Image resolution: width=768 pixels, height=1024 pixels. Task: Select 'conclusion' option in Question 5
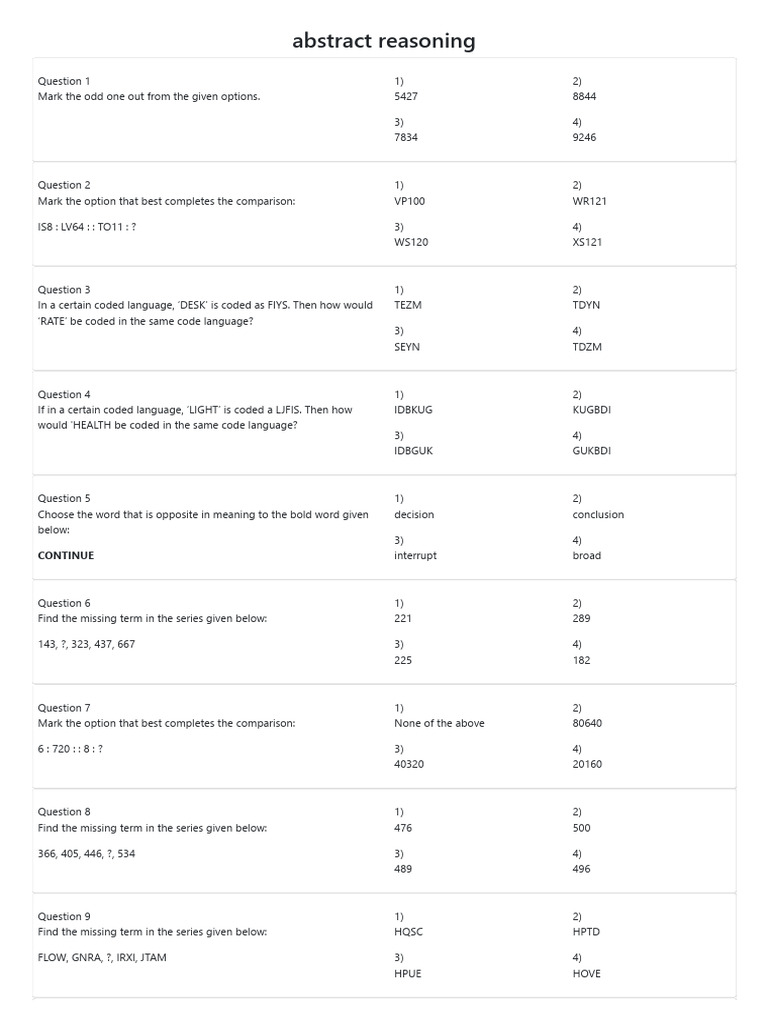(598, 515)
